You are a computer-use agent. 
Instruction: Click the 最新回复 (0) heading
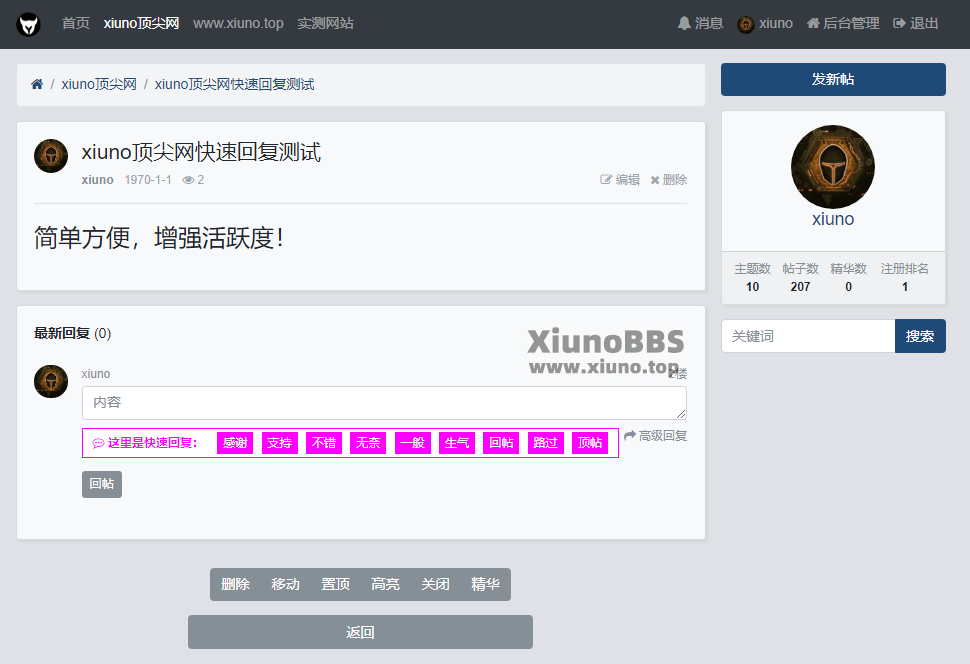click(72, 334)
